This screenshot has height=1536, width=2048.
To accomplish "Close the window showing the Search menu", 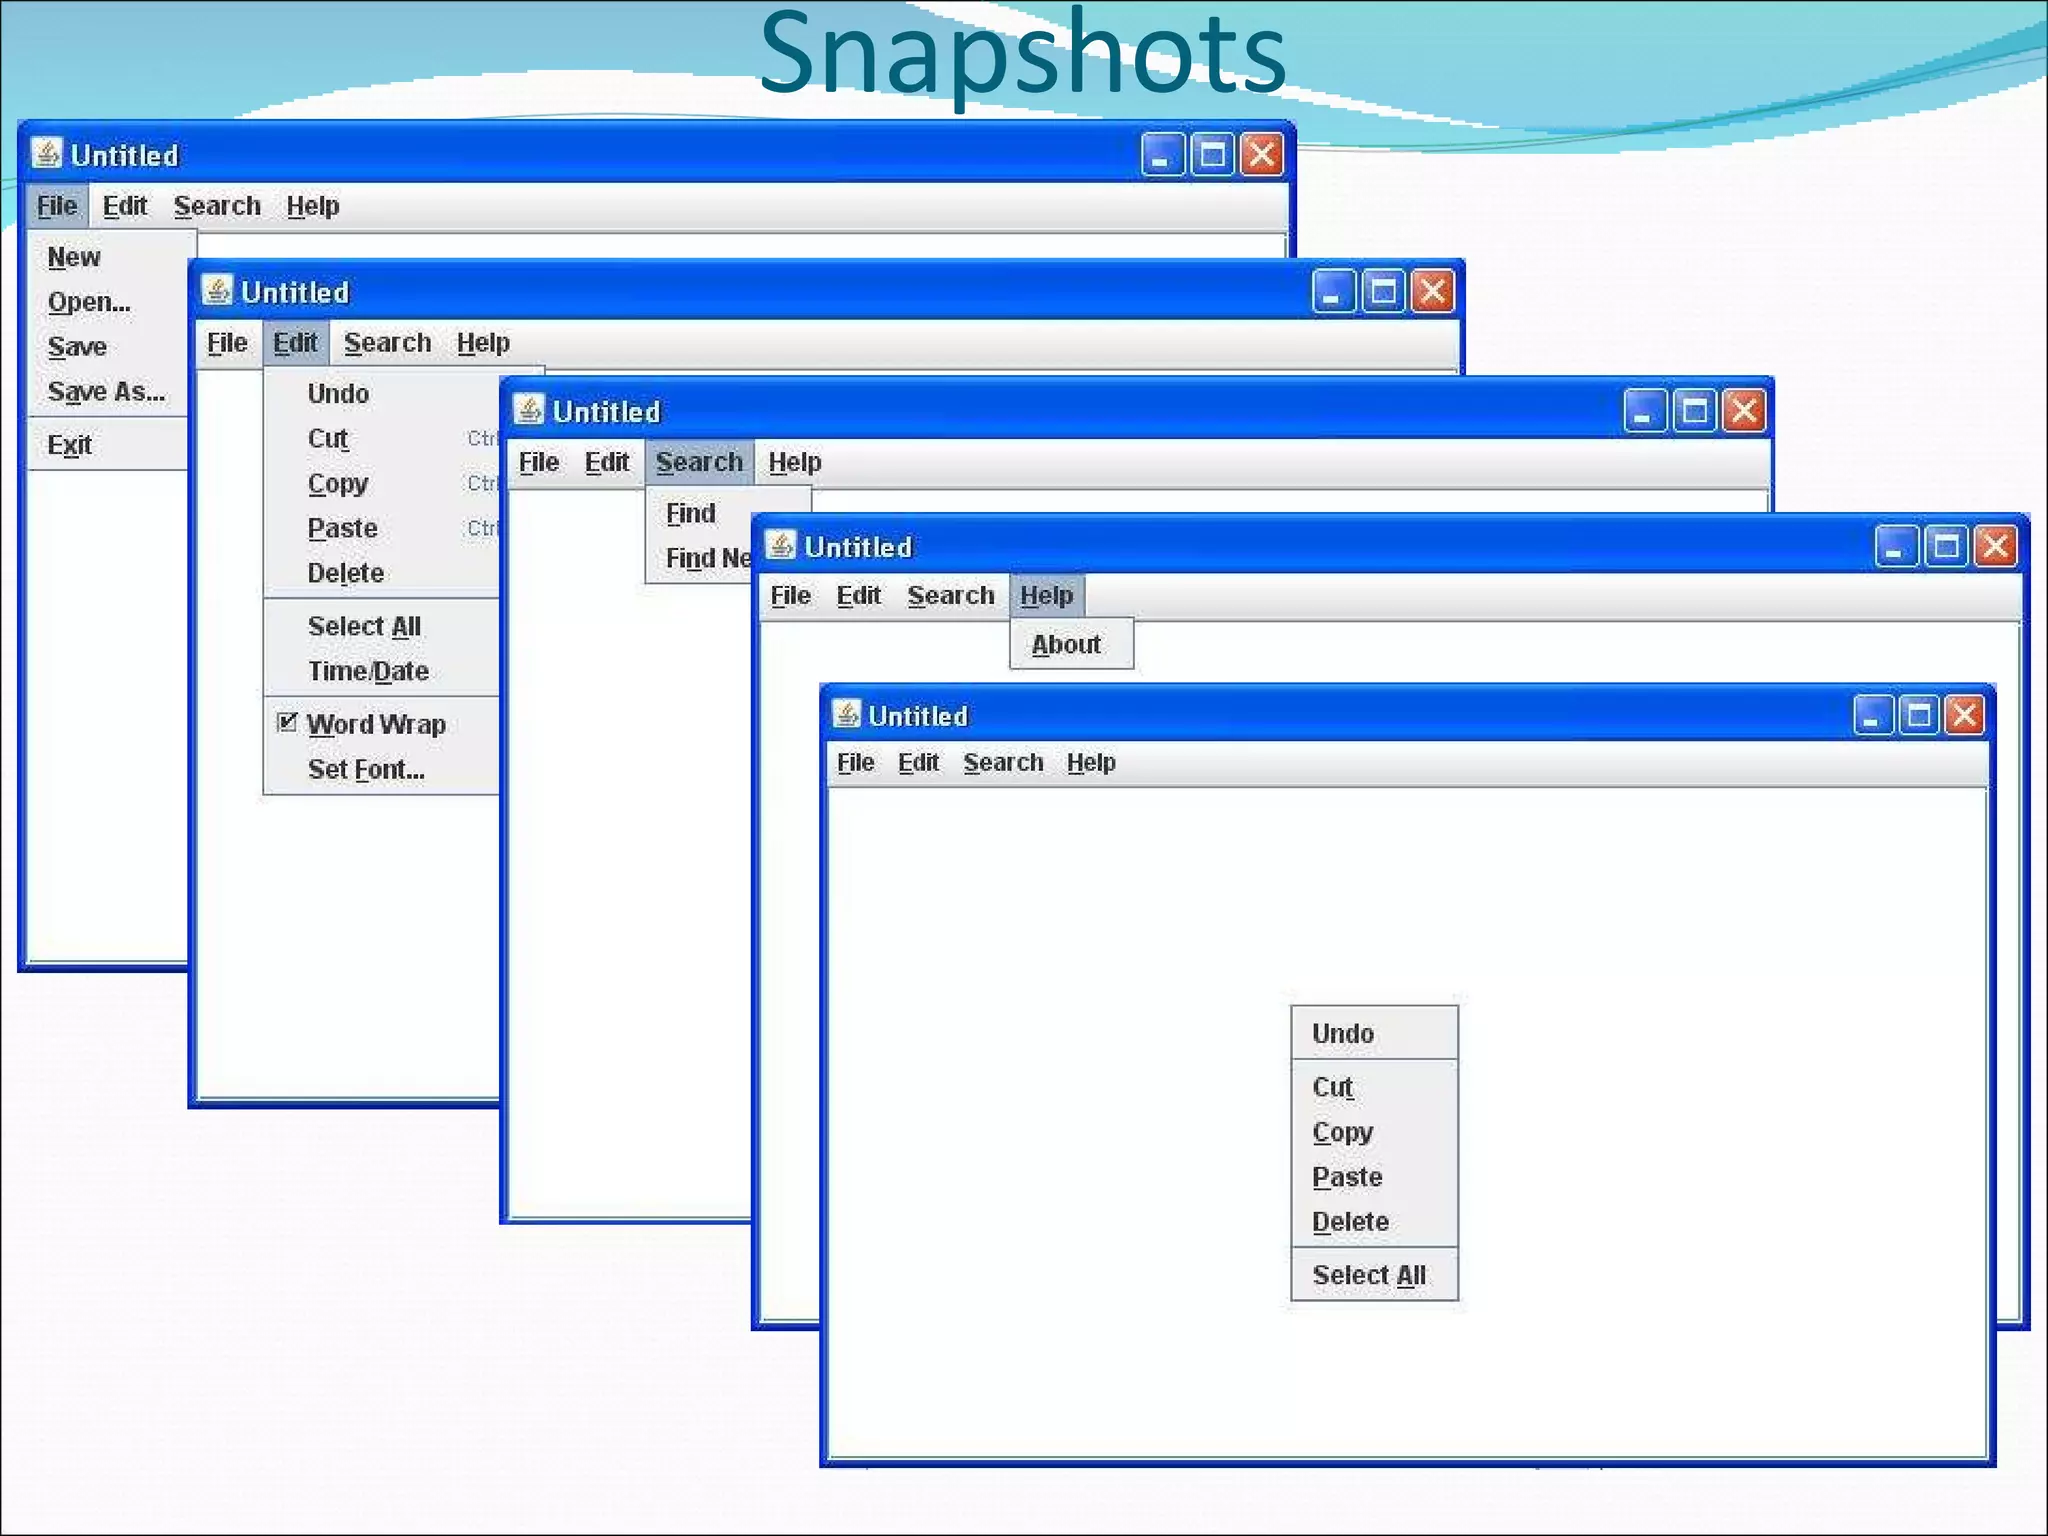I will 1744,411.
